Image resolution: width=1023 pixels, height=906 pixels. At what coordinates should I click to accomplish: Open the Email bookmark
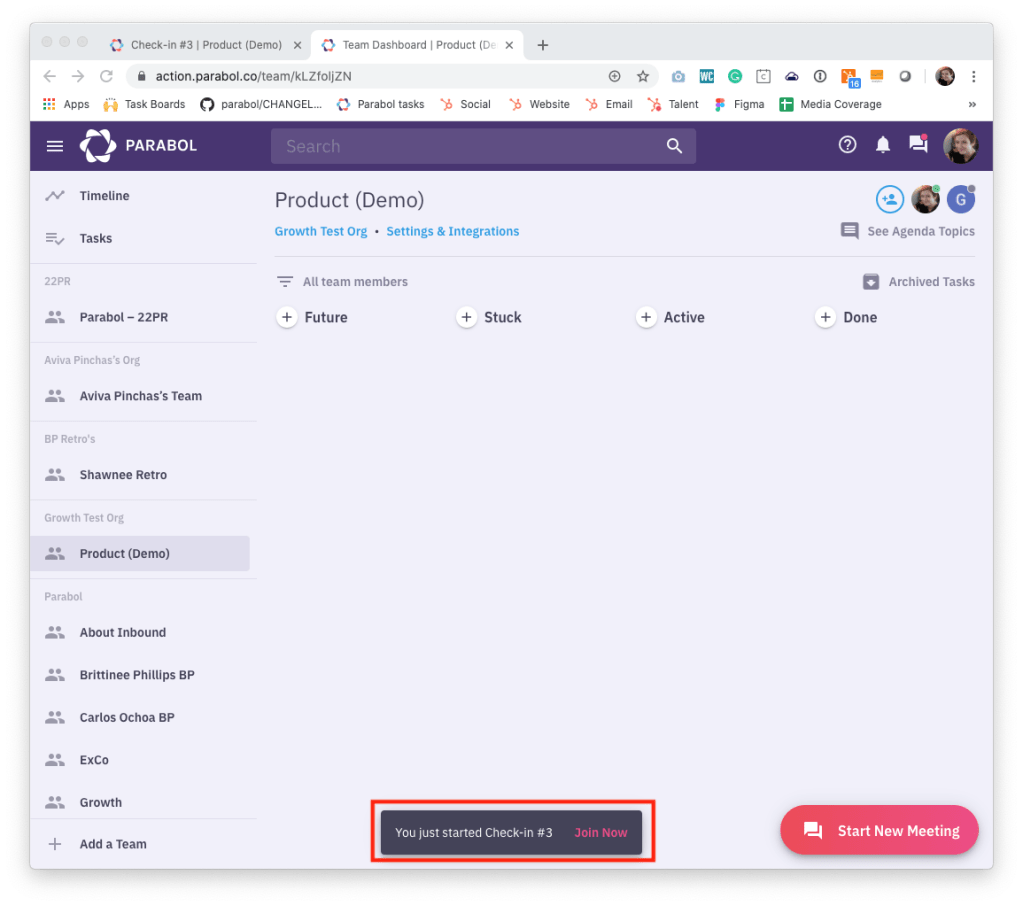tap(609, 104)
